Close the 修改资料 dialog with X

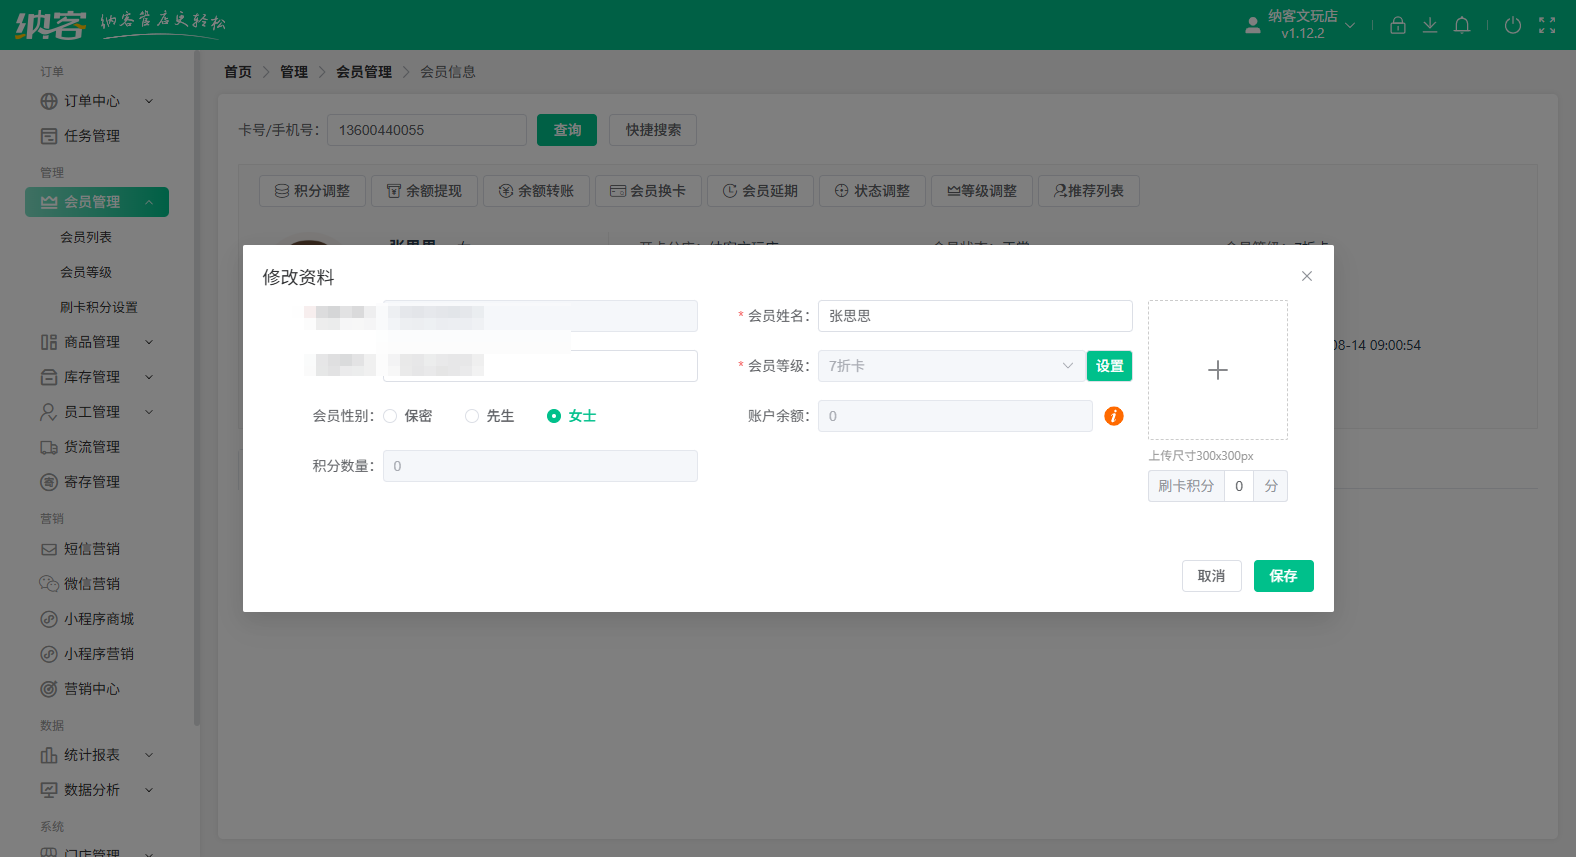[x=1306, y=276]
